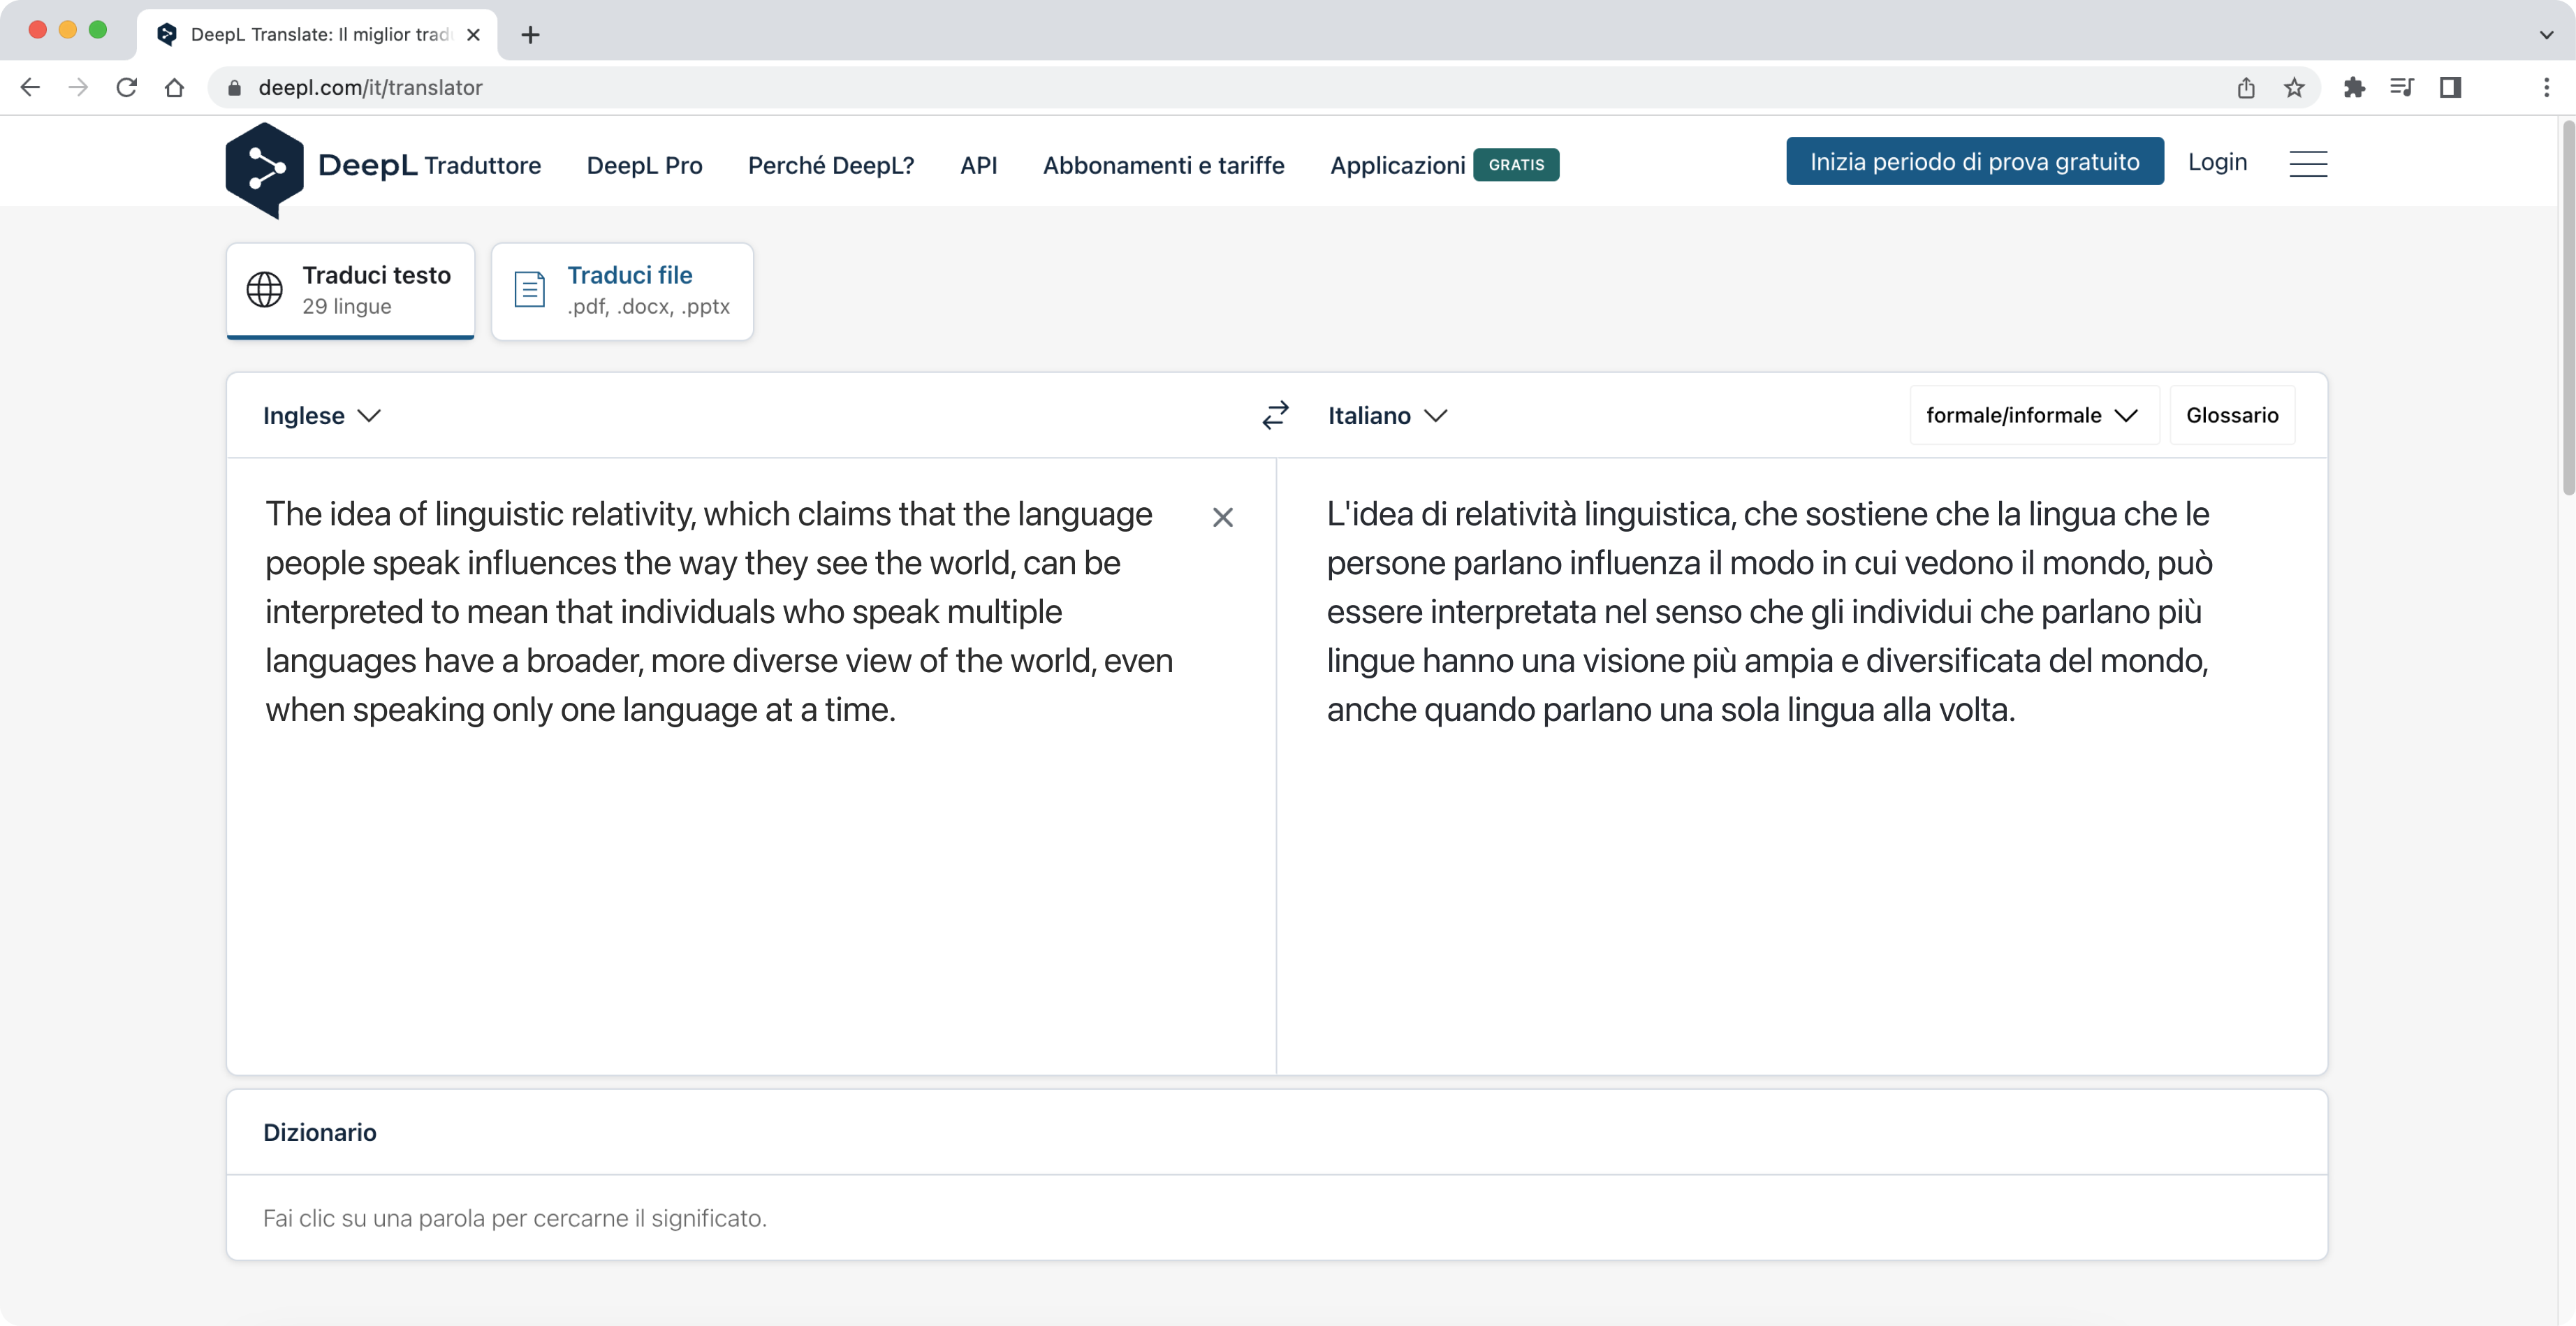
Task: Open the Abbonamenti e tariffe menu
Action: (1163, 165)
